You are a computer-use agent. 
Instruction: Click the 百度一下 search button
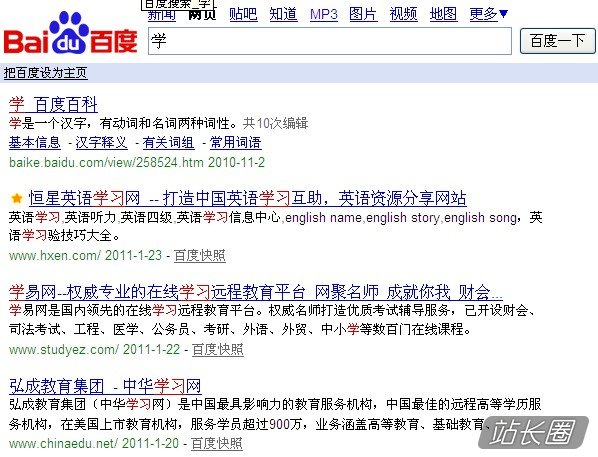pyautogui.click(x=558, y=41)
